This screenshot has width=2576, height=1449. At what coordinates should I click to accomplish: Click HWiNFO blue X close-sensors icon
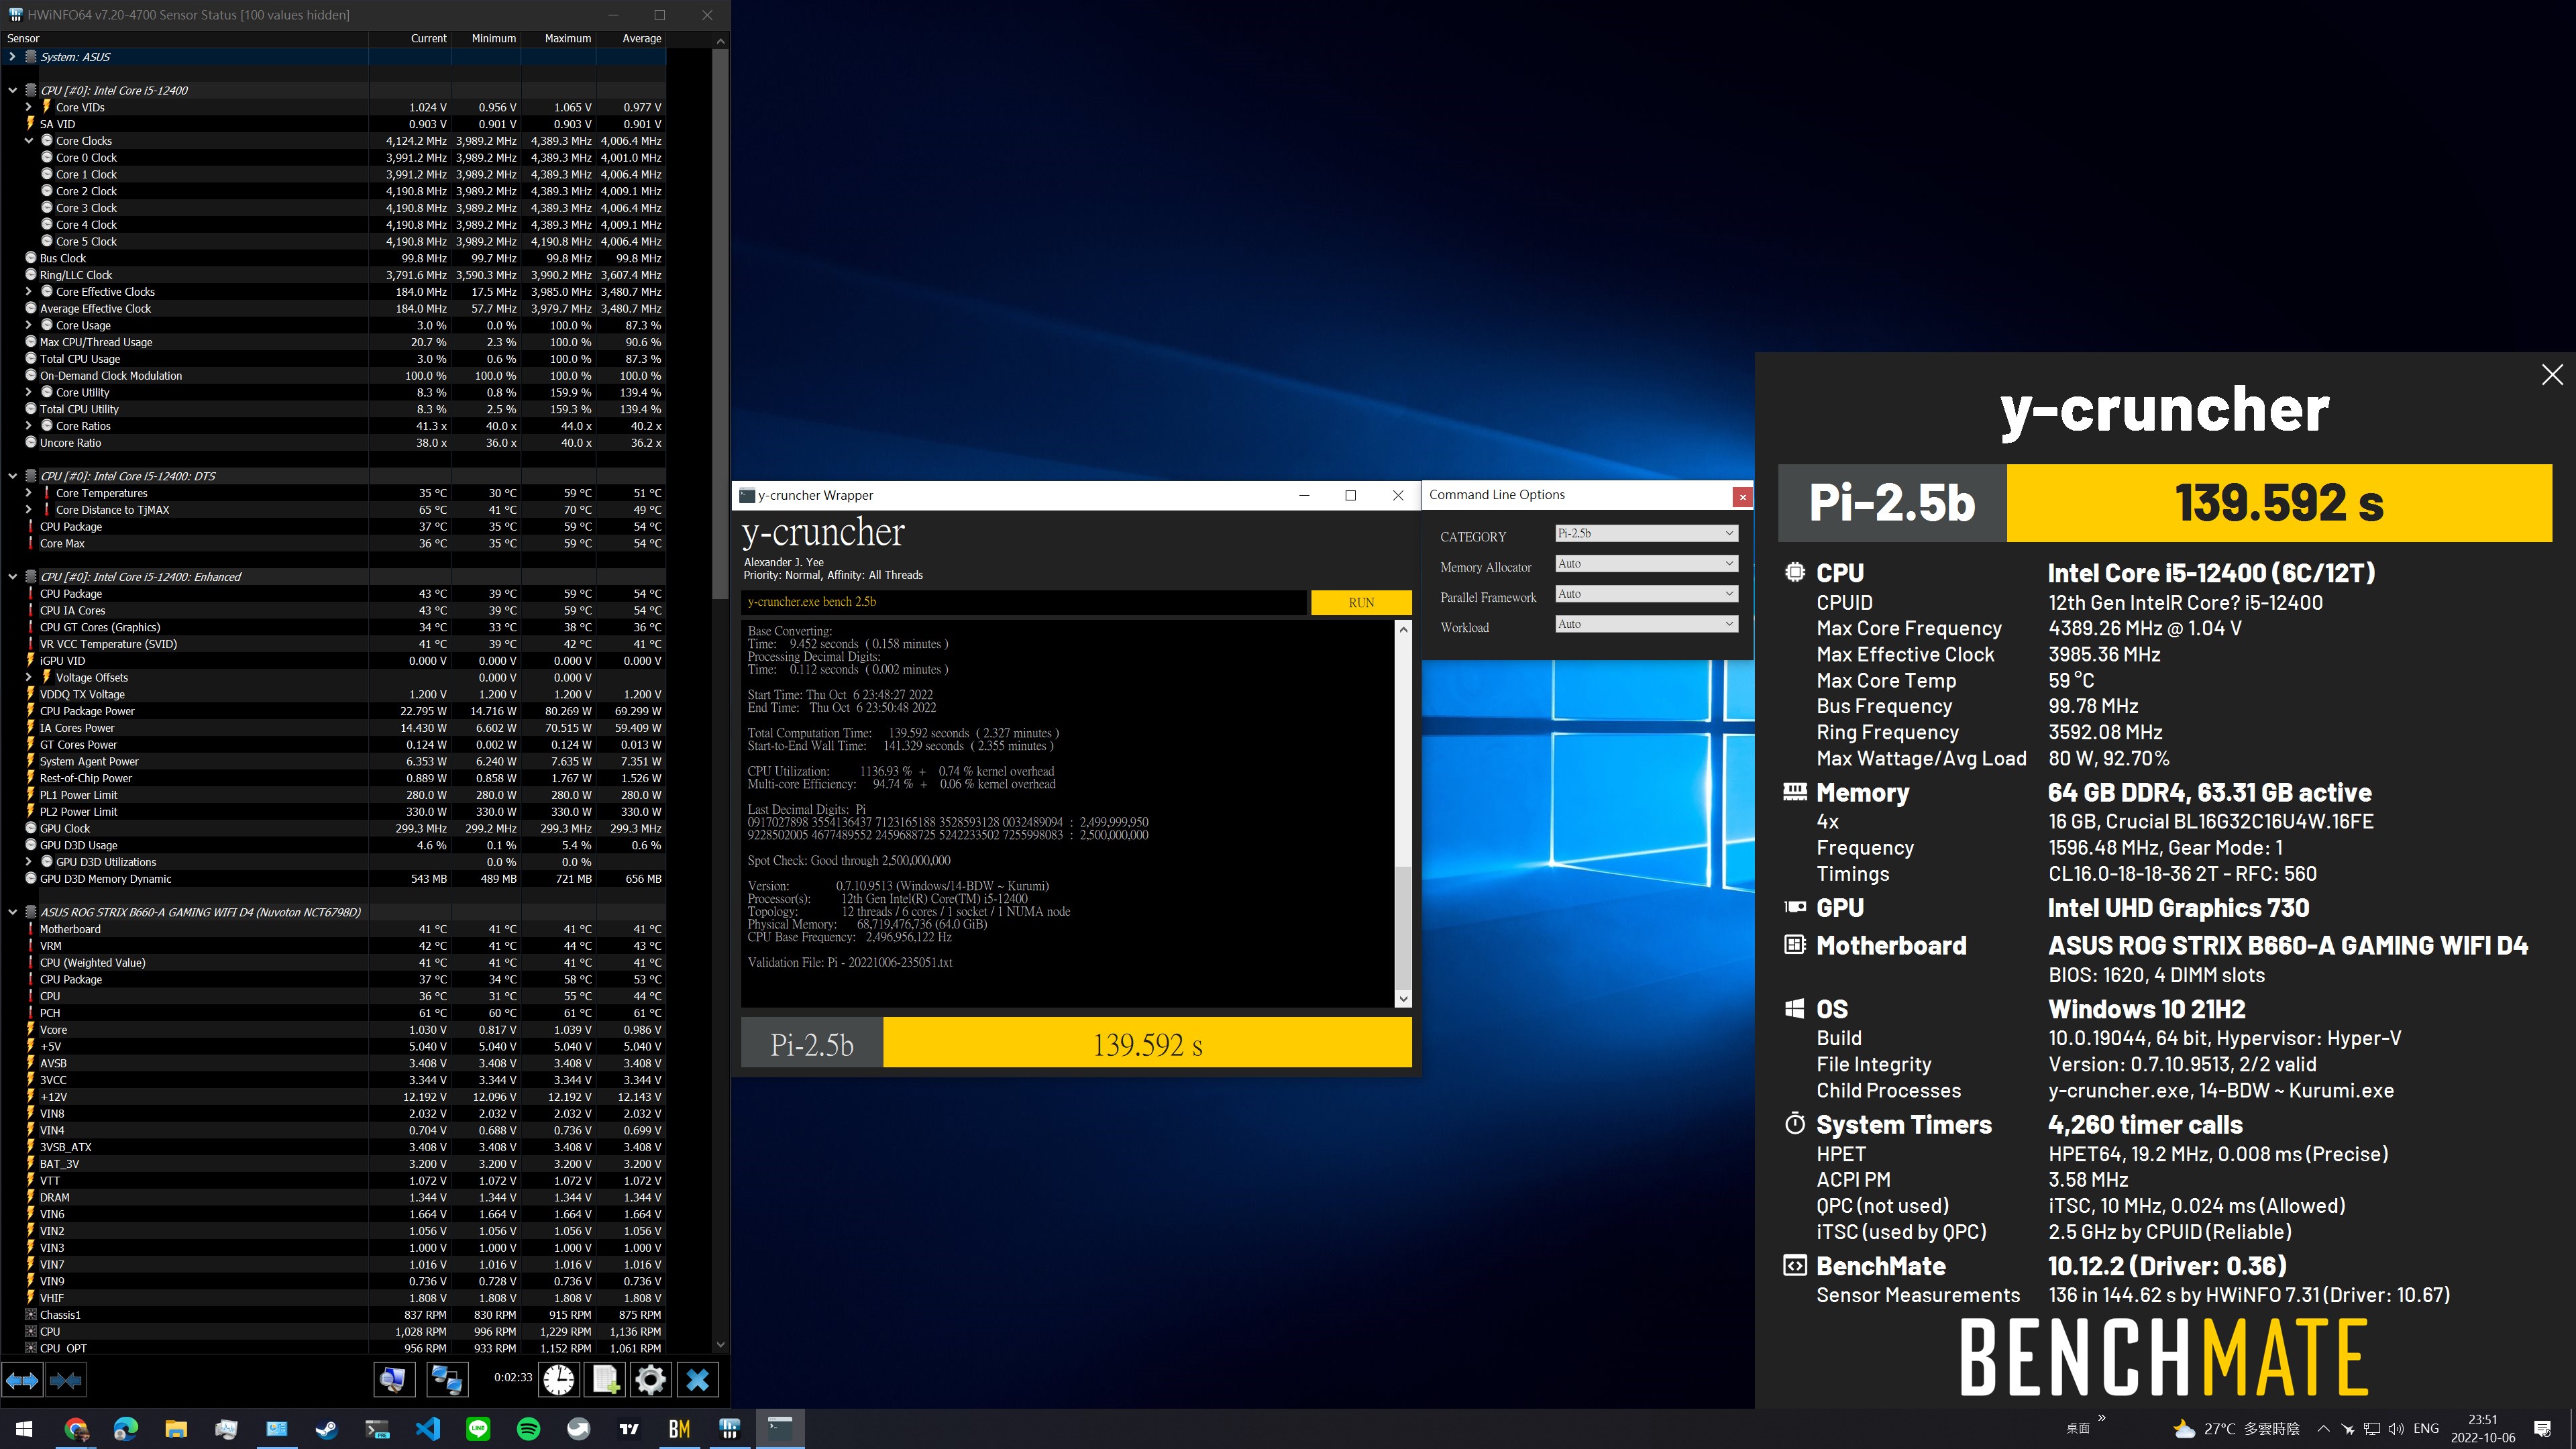coord(698,1380)
